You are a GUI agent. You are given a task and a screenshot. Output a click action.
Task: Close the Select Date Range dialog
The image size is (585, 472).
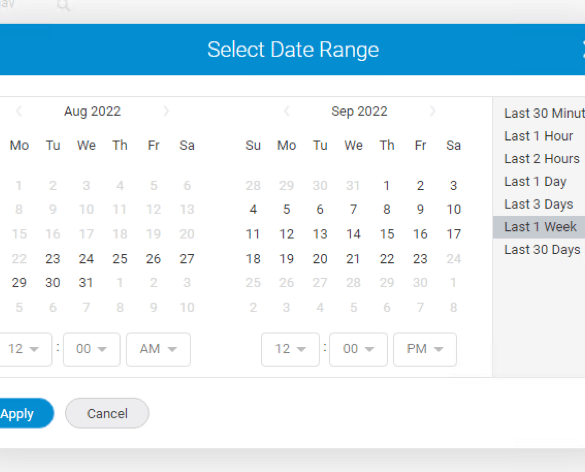[582, 50]
